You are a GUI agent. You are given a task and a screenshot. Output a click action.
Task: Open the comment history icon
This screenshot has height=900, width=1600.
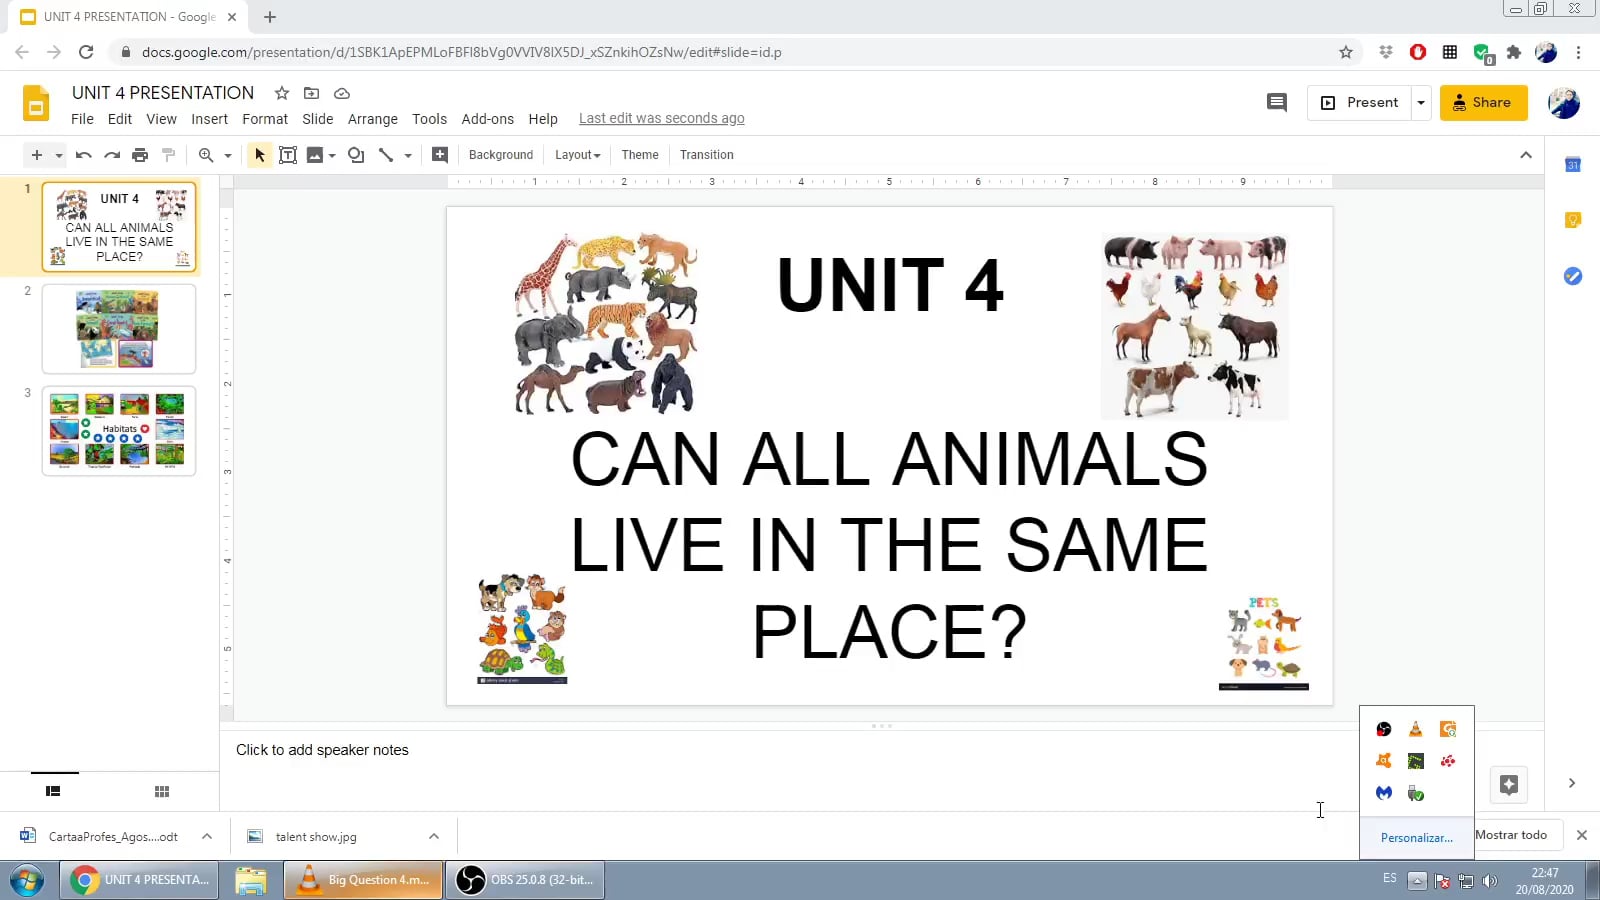point(1277,102)
